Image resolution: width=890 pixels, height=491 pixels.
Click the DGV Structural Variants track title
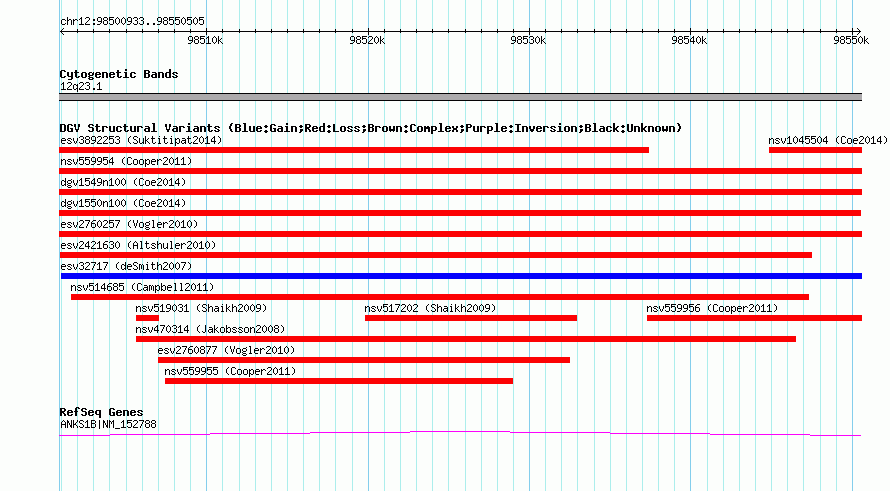(x=371, y=128)
